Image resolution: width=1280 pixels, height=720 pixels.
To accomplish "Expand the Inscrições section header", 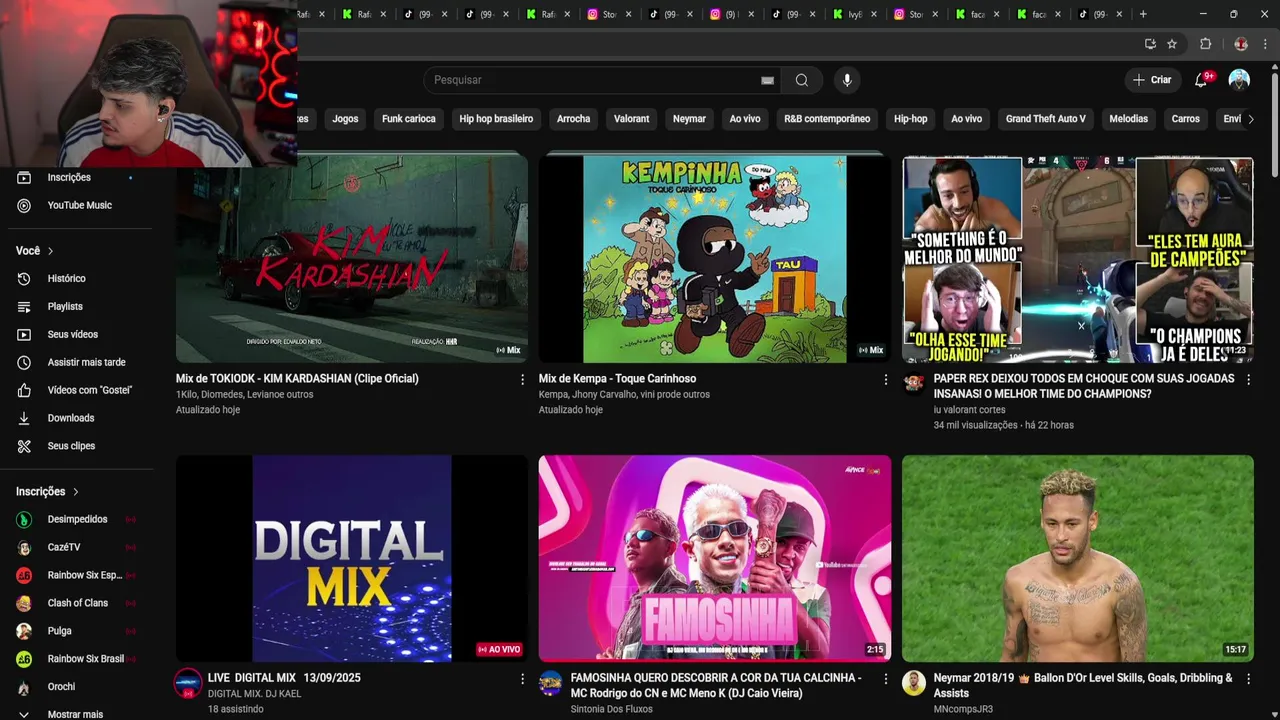I will coord(47,492).
